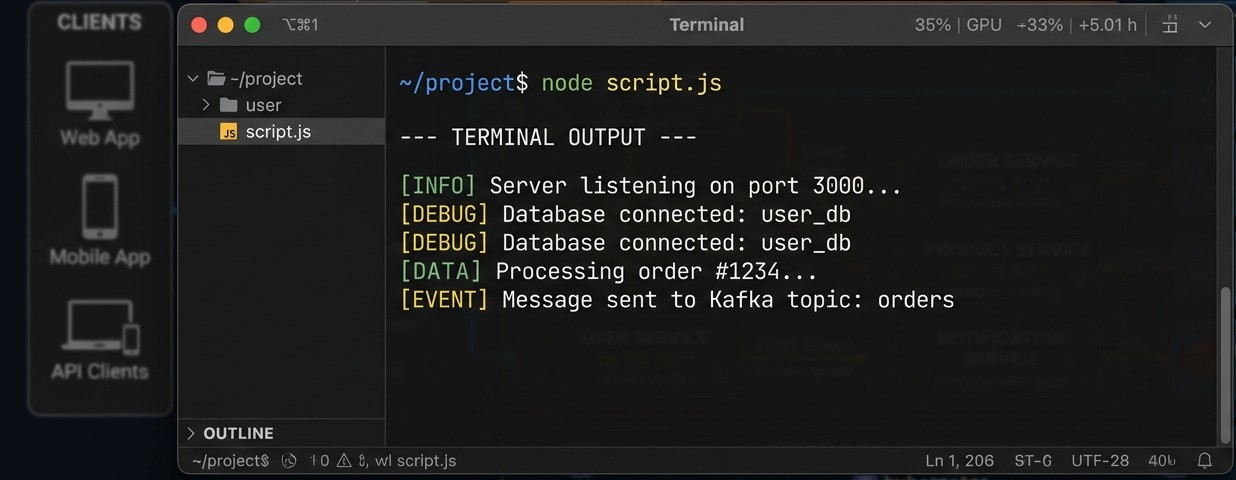Click the split layout icon in title bar
The image size is (1236, 480).
[x=1170, y=25]
